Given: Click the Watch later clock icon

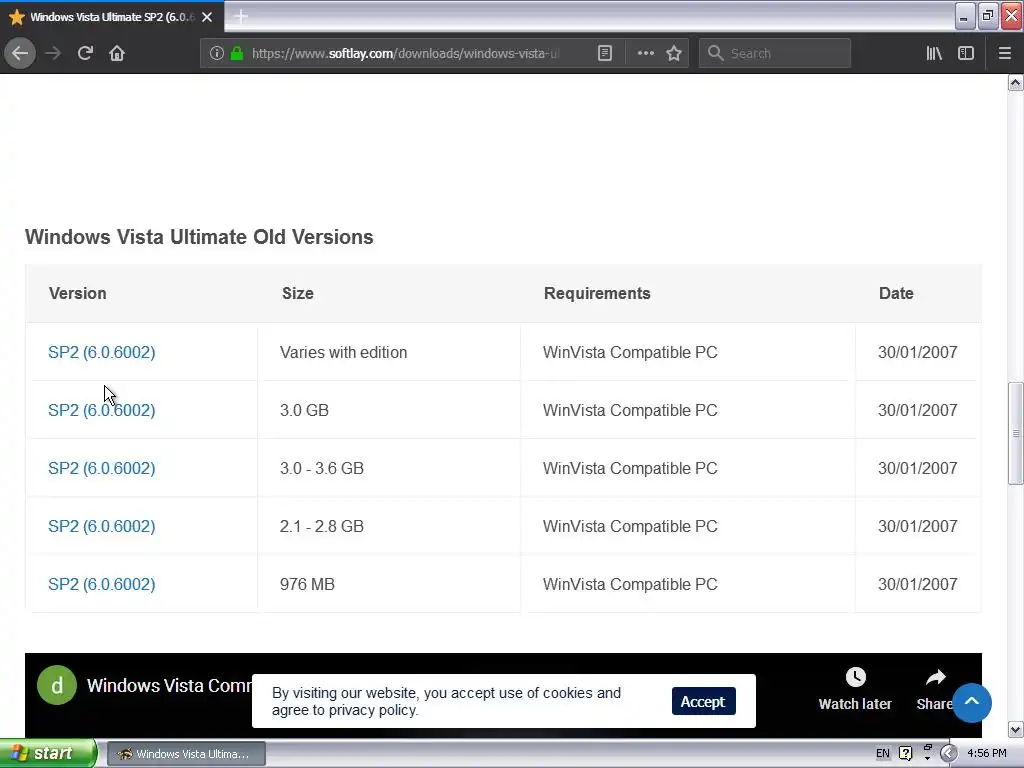Looking at the screenshot, I should [855, 677].
